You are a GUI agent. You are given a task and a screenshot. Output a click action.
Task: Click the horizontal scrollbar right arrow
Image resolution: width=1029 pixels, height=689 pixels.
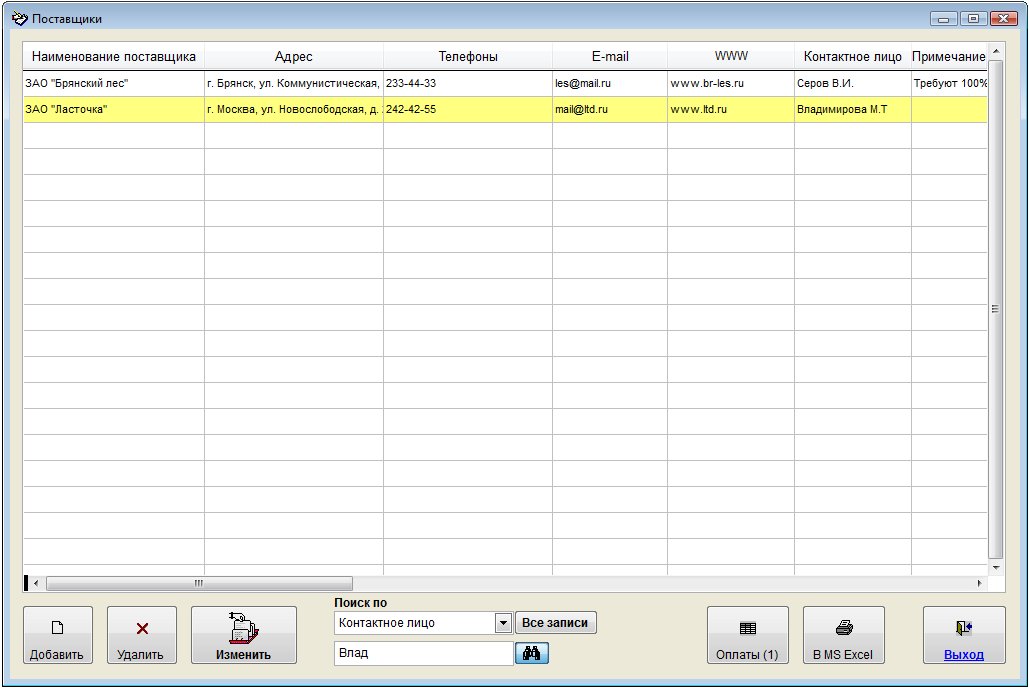[979, 583]
